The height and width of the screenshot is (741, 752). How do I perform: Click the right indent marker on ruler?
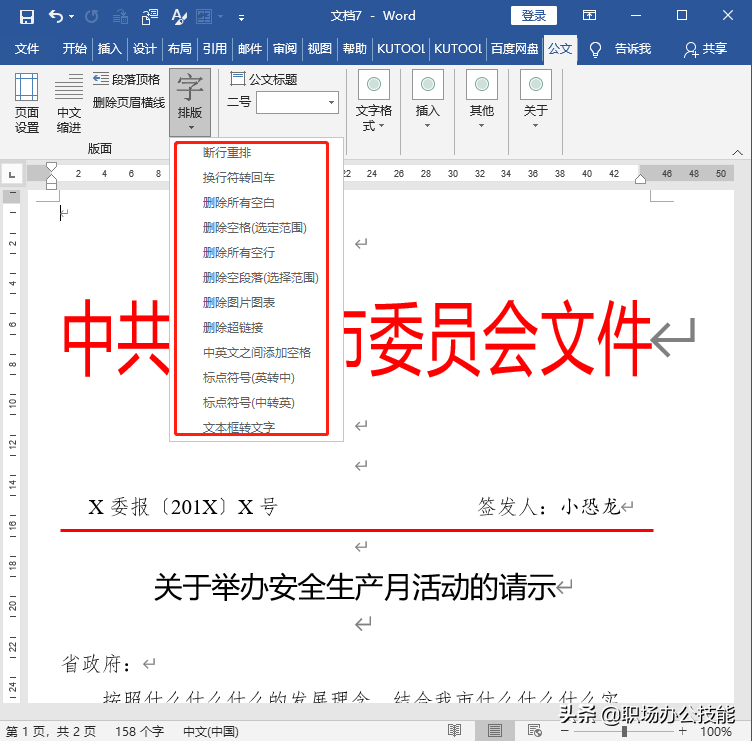point(640,179)
